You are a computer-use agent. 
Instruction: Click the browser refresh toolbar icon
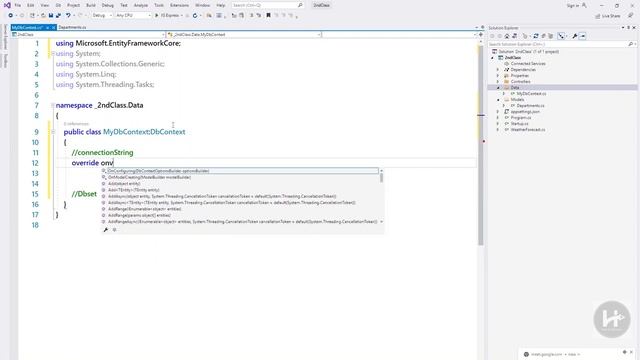[x=195, y=15]
